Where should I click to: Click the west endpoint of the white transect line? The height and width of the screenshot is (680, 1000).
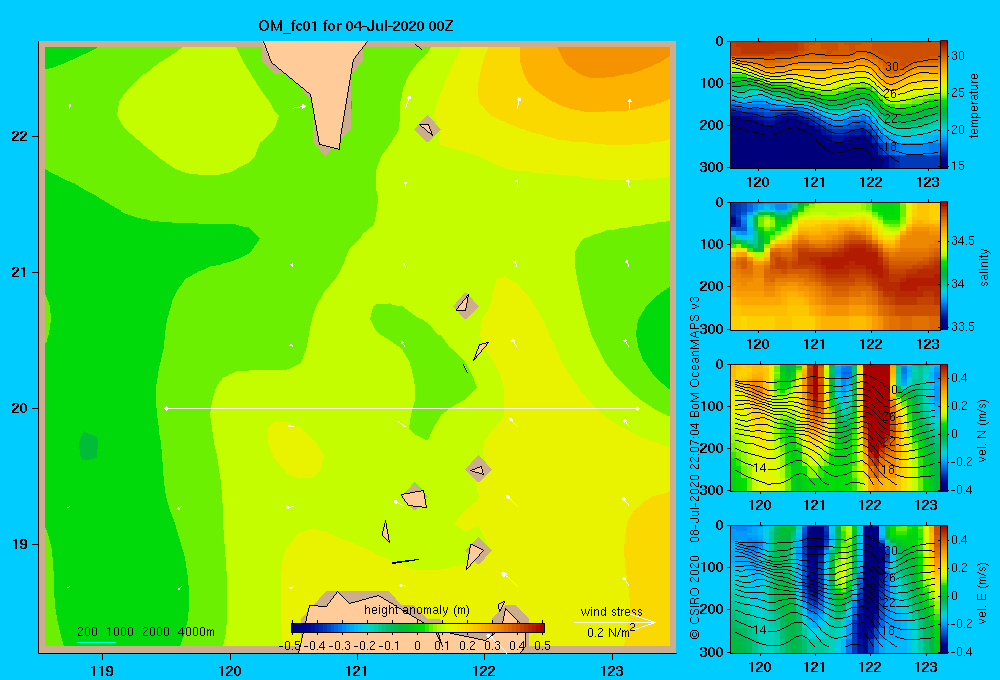point(166,408)
